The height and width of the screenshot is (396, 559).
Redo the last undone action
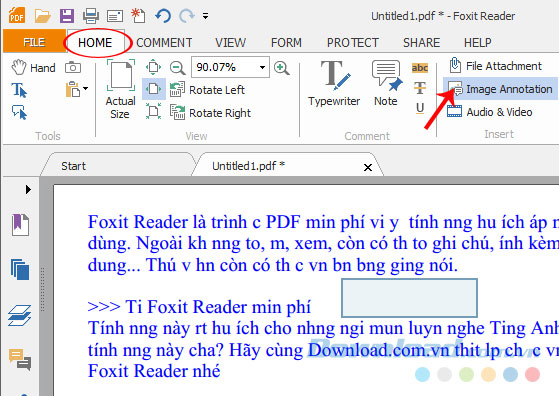(187, 16)
